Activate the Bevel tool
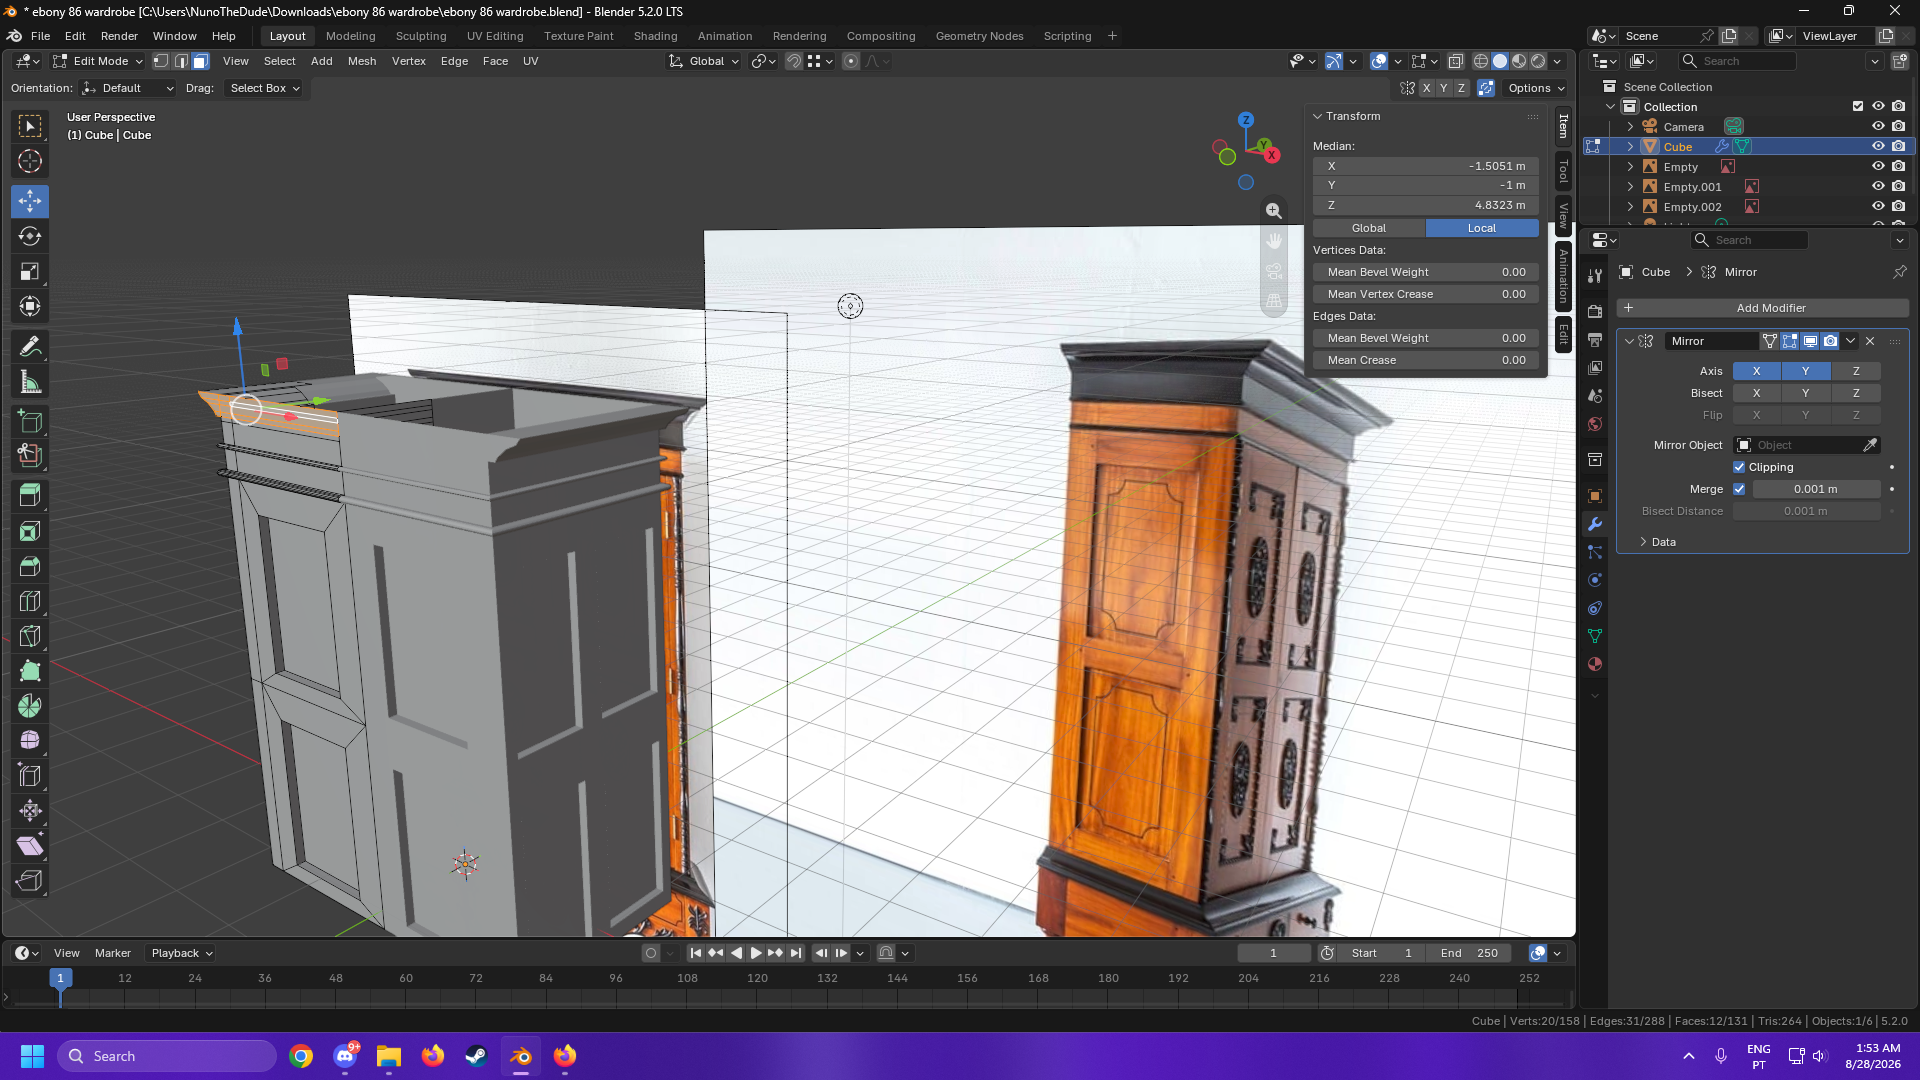This screenshot has height=1080, width=1920. pos(30,566)
